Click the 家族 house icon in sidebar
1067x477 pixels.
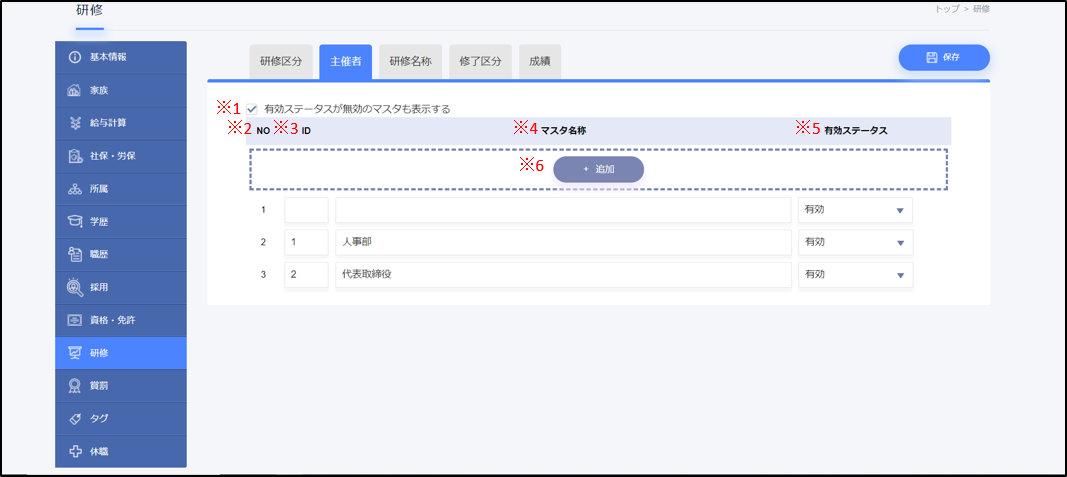click(x=75, y=91)
